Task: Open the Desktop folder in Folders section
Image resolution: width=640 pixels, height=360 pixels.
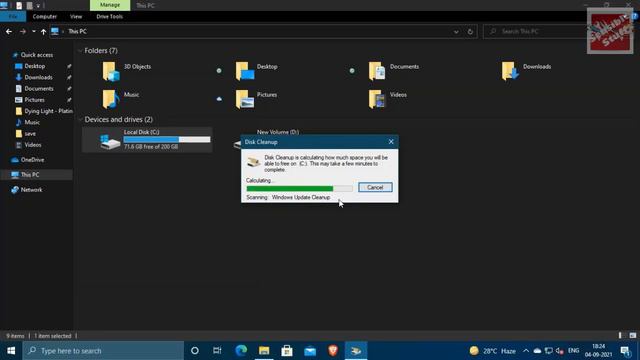Action: (256, 71)
